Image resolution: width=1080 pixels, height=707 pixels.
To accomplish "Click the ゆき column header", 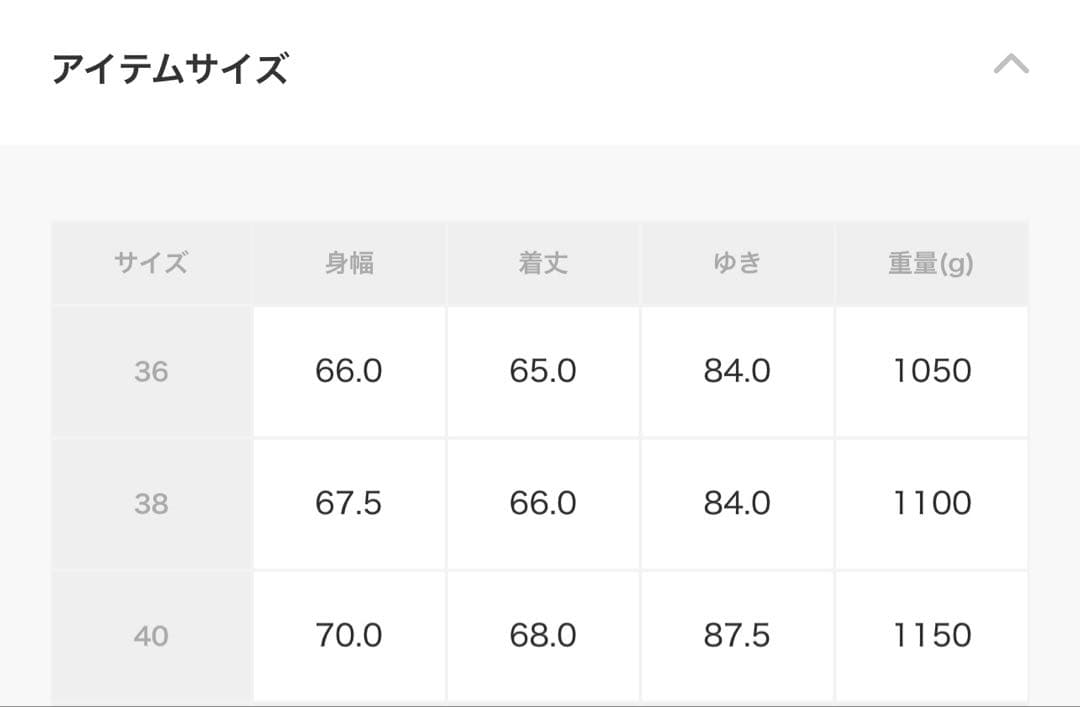I will [737, 263].
